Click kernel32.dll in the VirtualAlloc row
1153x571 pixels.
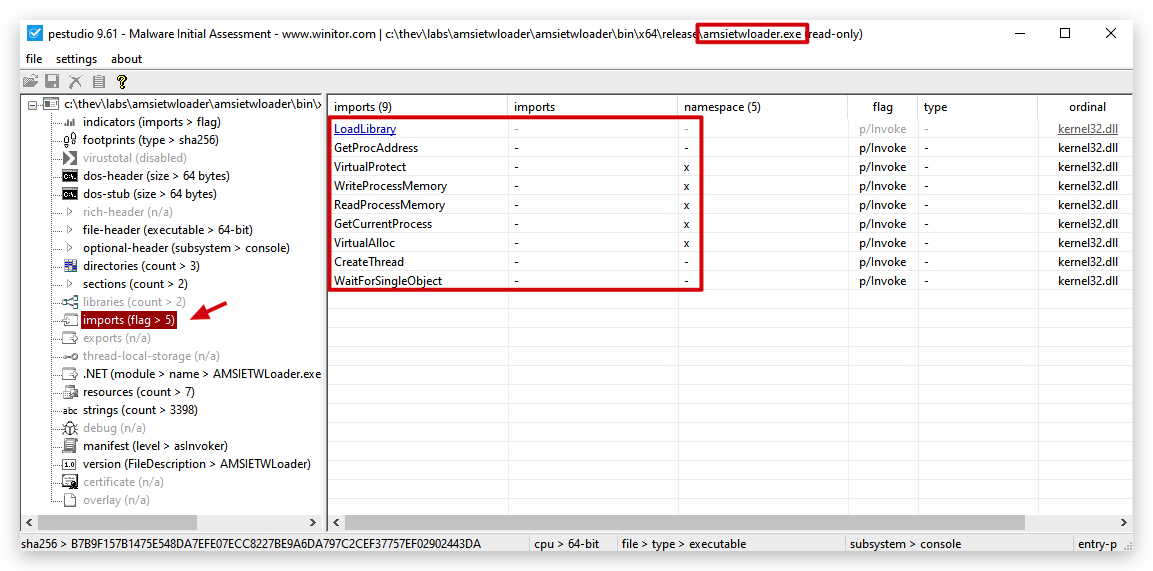click(1088, 243)
